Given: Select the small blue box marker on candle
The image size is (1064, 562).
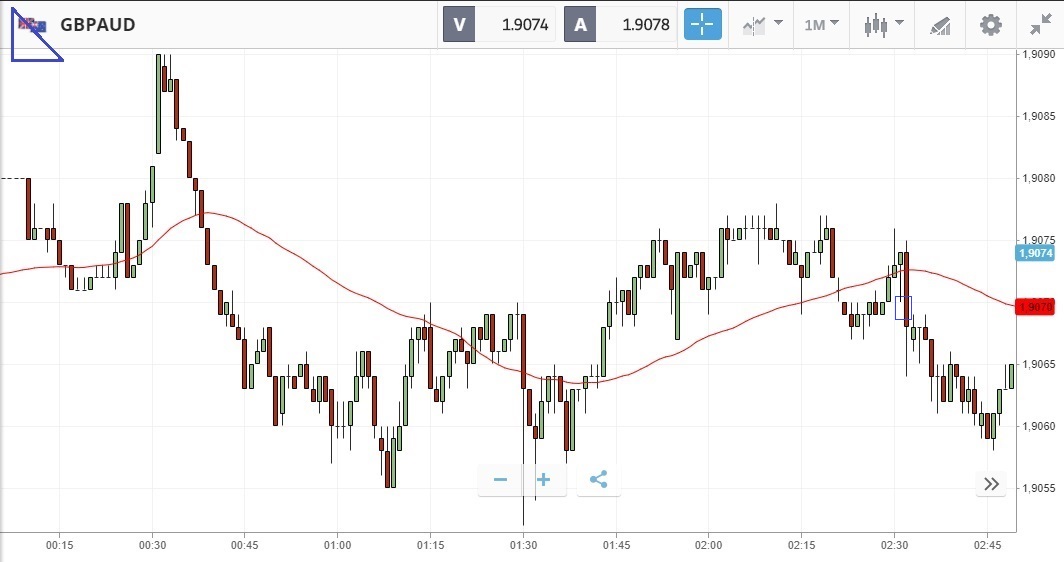Looking at the screenshot, I should [903, 308].
